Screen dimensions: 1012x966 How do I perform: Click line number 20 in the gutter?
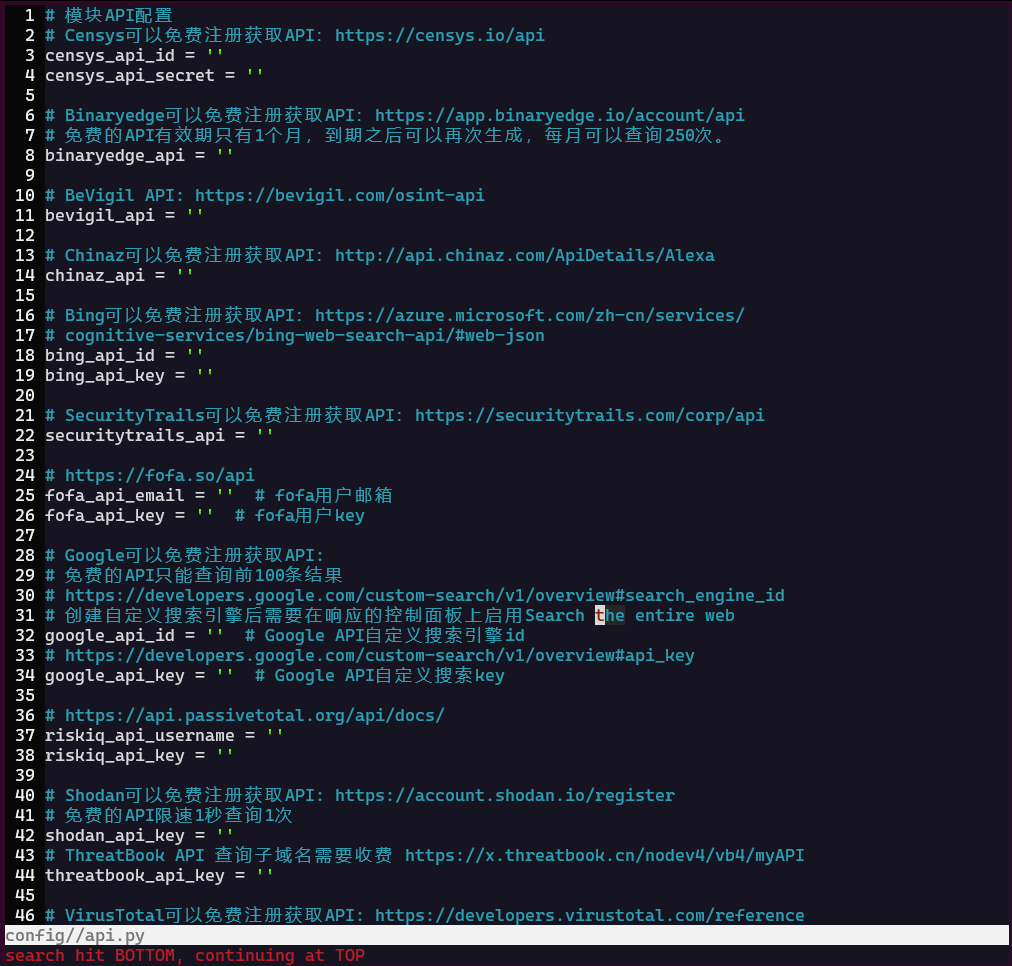25,395
